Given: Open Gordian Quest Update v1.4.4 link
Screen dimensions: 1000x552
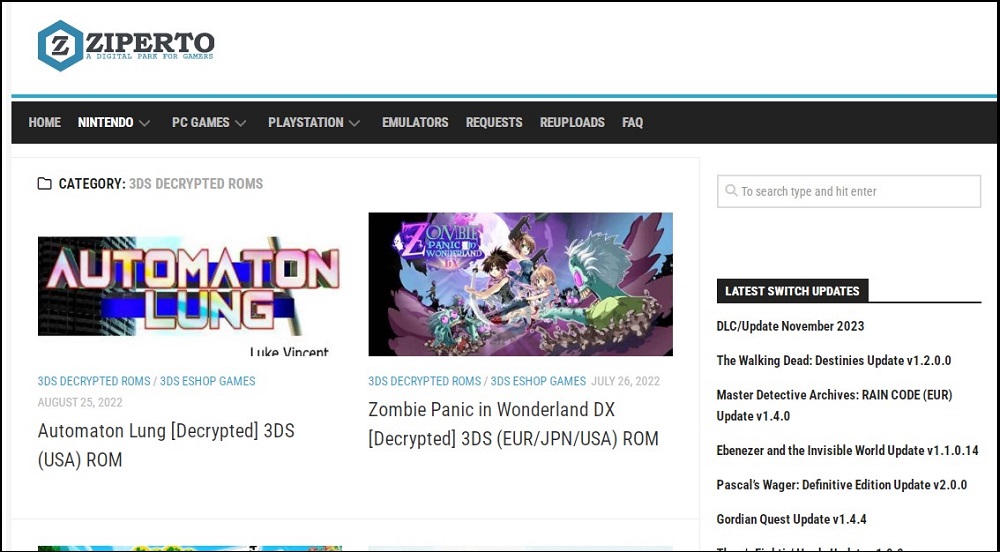Looking at the screenshot, I should (x=791, y=519).
